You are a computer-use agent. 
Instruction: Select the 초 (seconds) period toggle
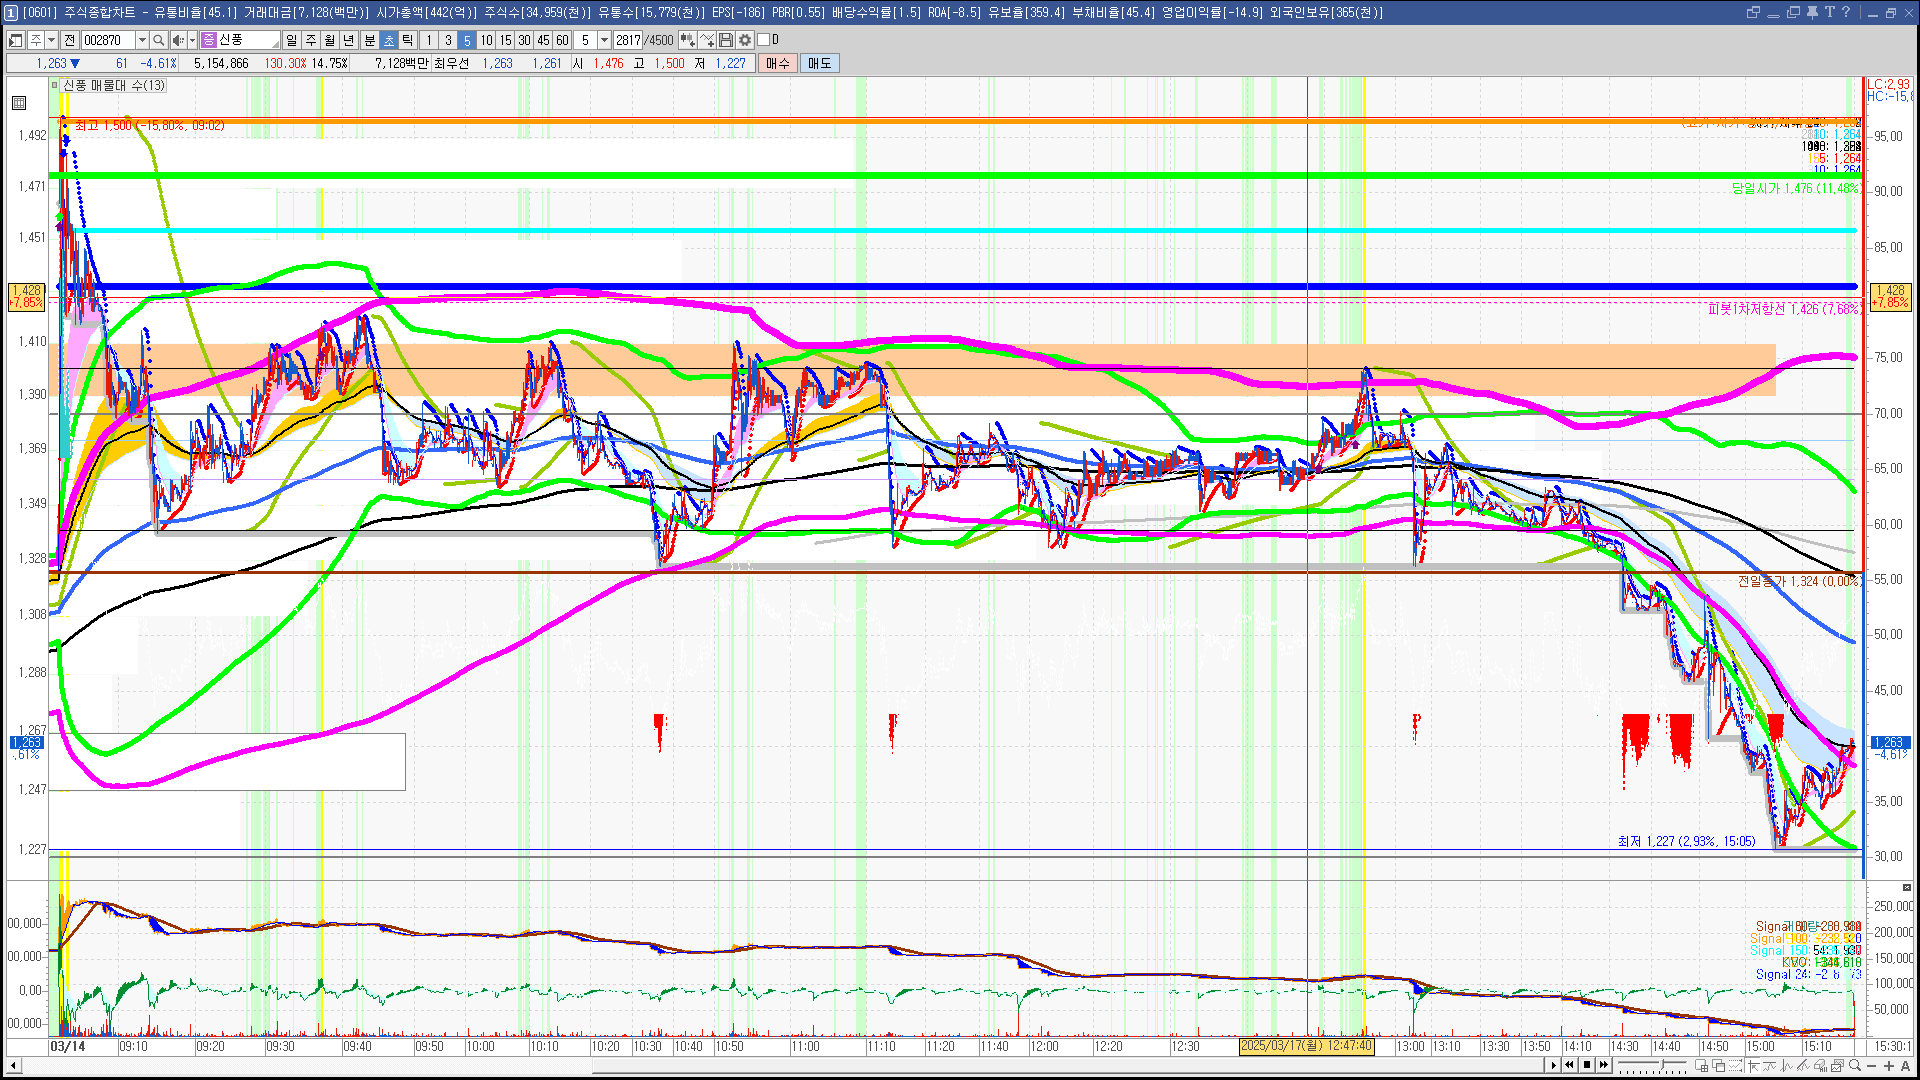click(389, 40)
